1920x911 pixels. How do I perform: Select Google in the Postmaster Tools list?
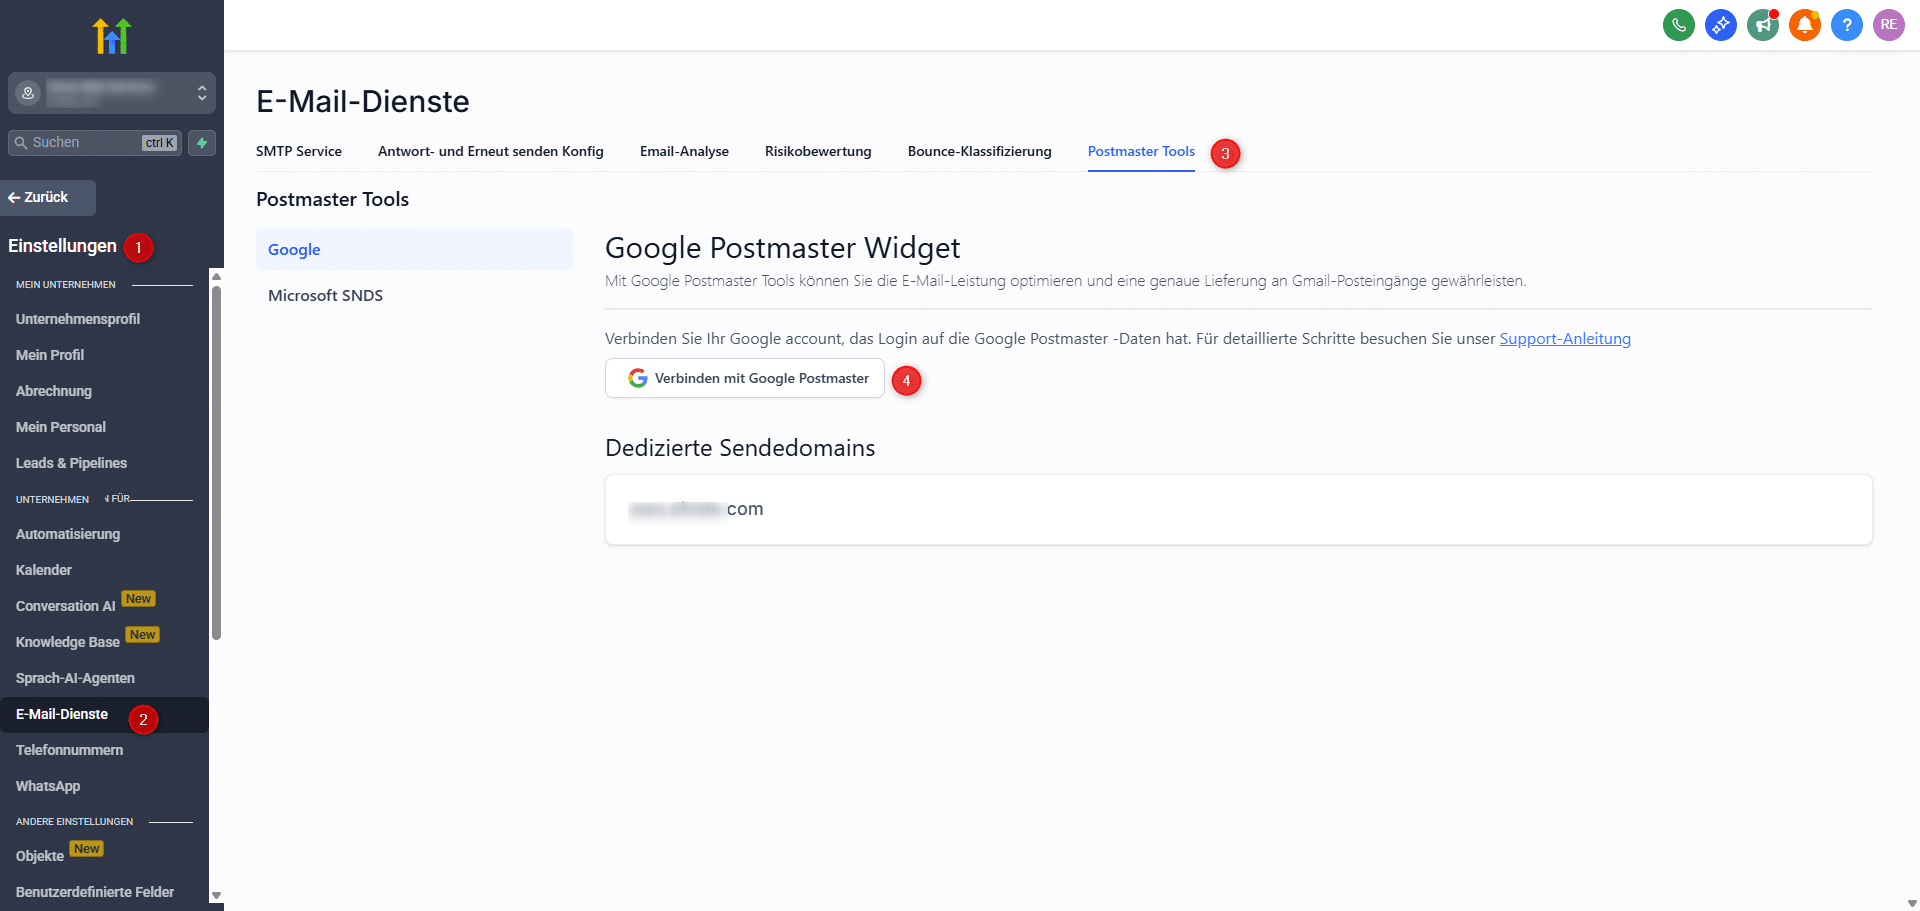[414, 249]
